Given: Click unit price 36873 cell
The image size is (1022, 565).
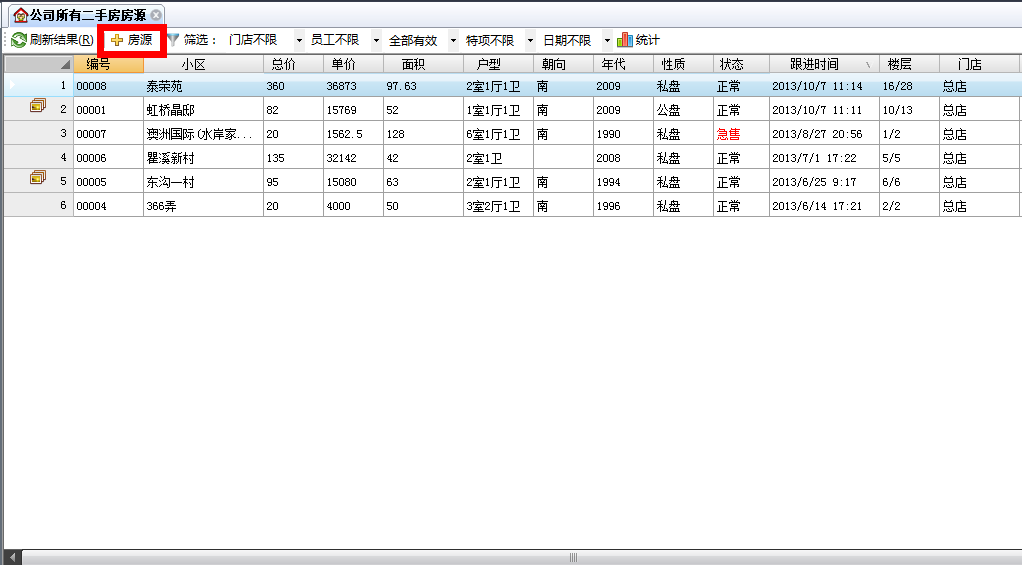Looking at the screenshot, I should click(353, 86).
